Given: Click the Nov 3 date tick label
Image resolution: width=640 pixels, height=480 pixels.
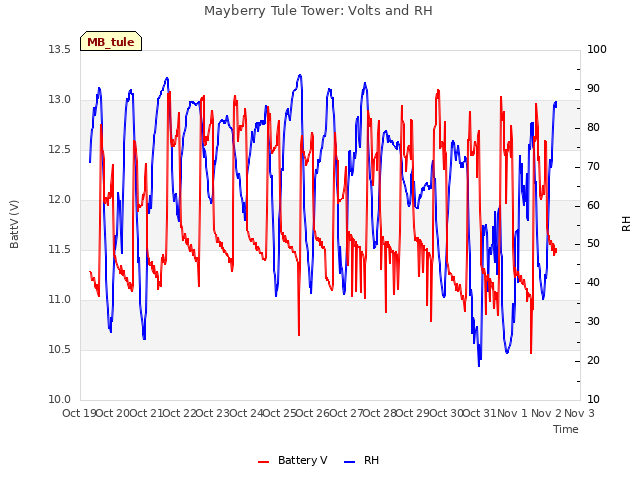Looking at the screenshot, I should pyautogui.click(x=579, y=413).
